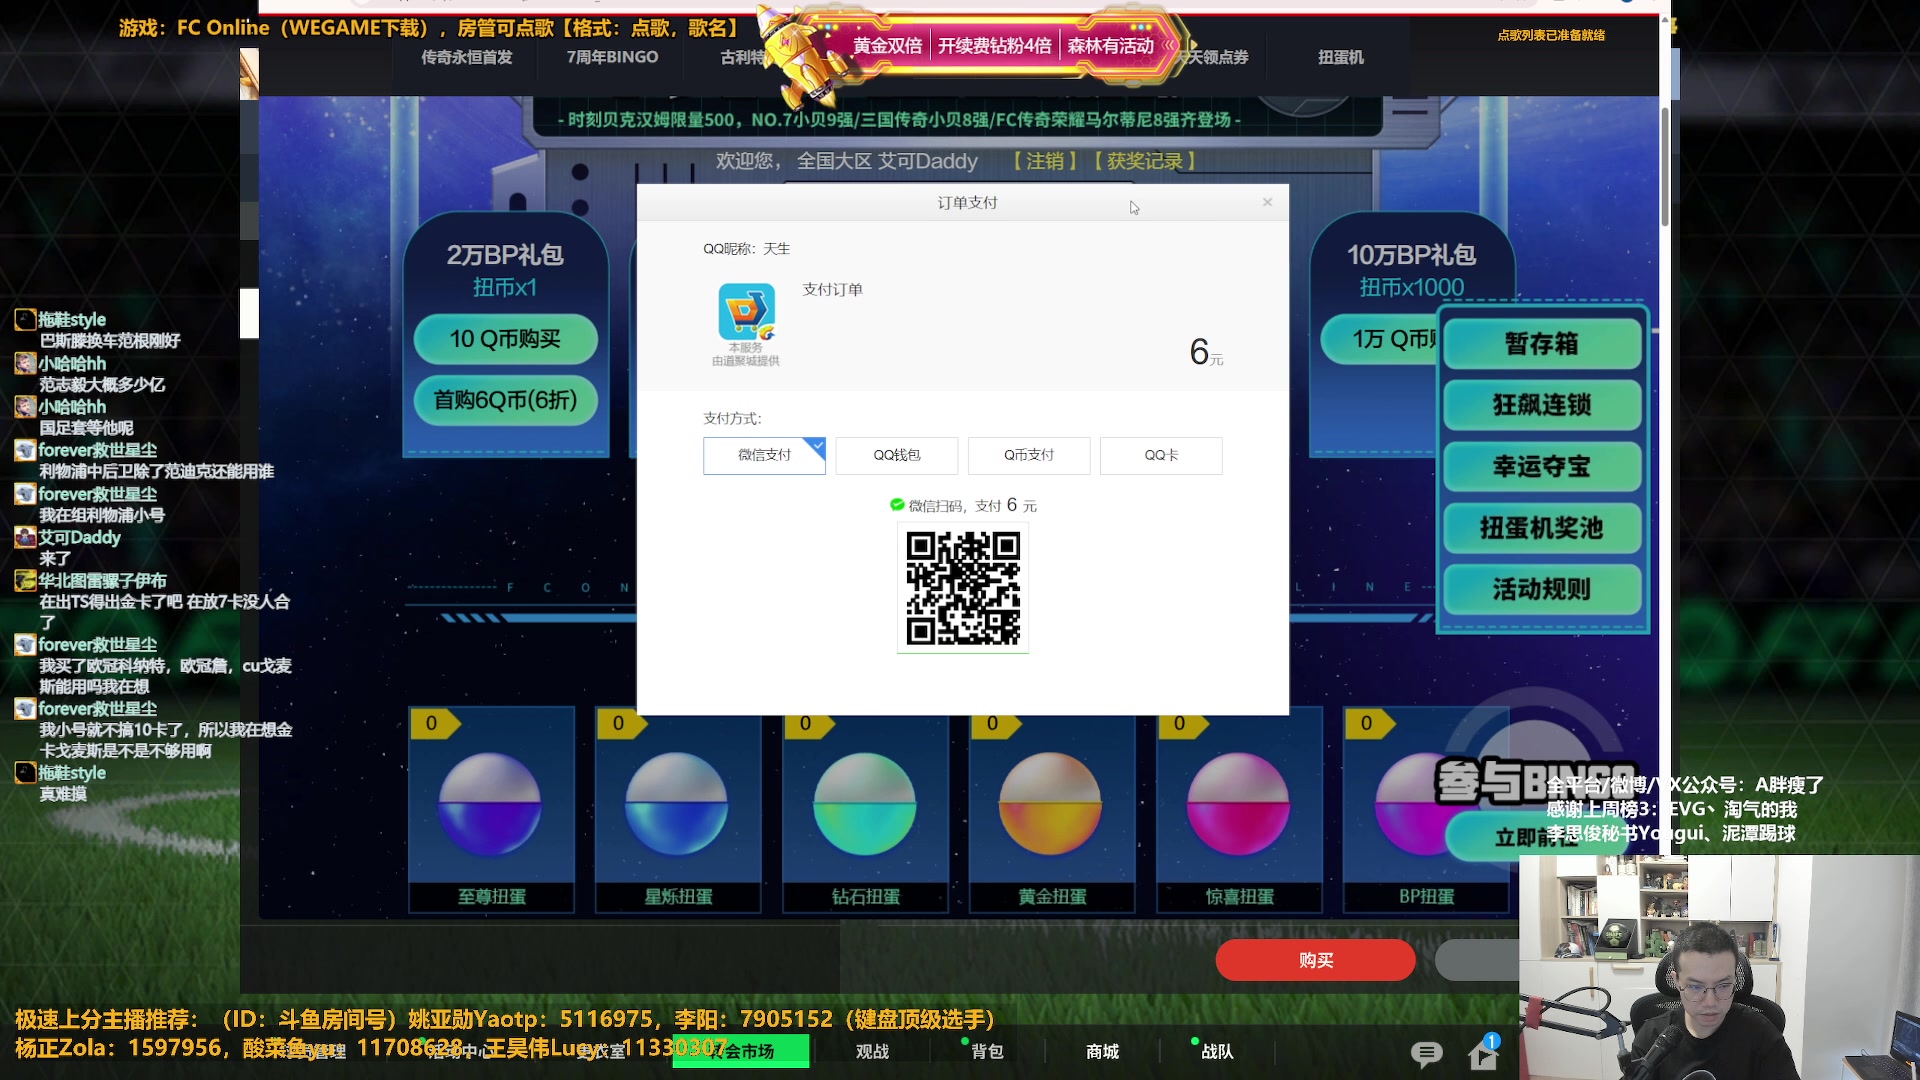This screenshot has height=1080, width=1920.
Task: Click 华北图雷骡子伊布 avatar in chat
Action: point(25,581)
